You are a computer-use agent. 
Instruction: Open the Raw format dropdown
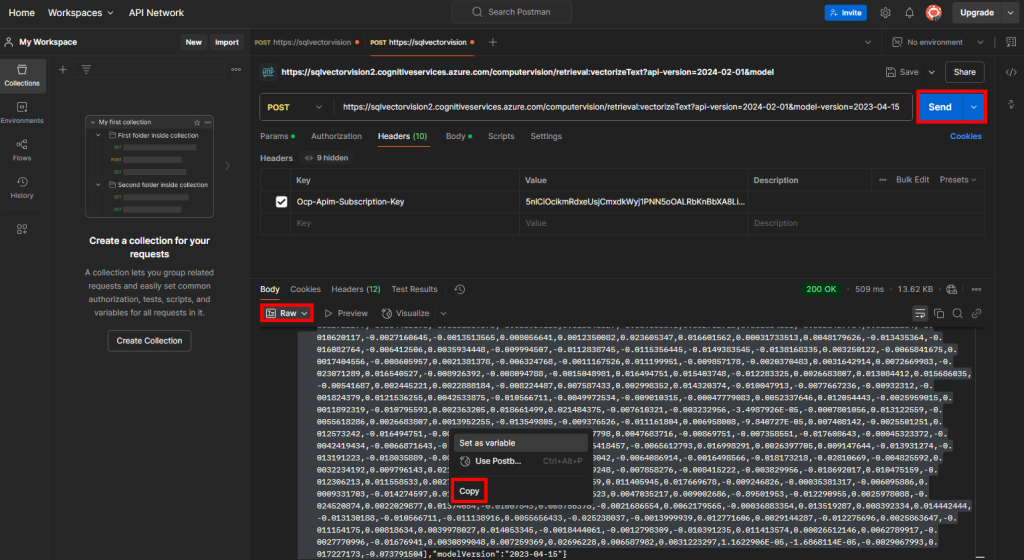(x=287, y=313)
